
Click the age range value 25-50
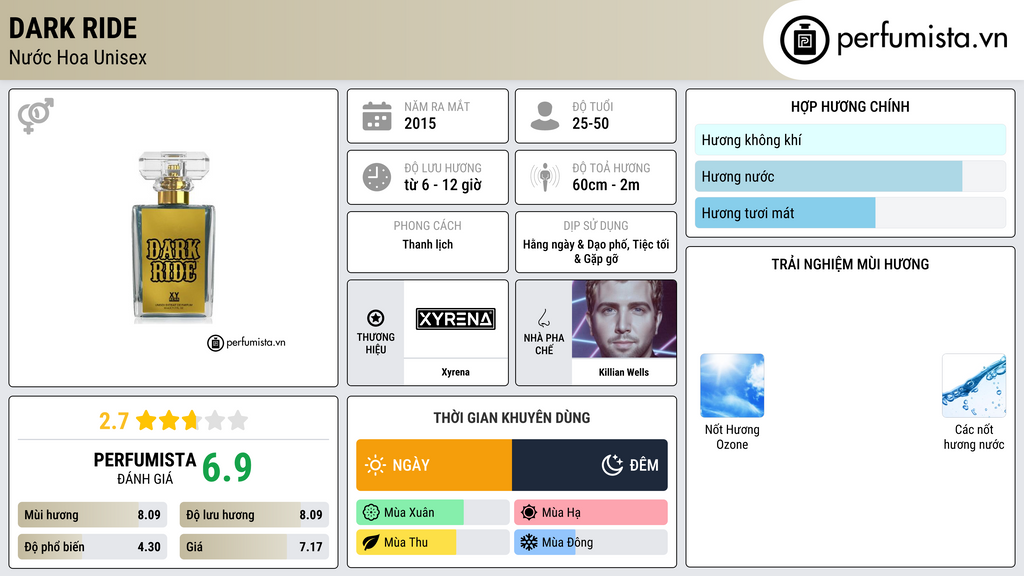point(590,123)
